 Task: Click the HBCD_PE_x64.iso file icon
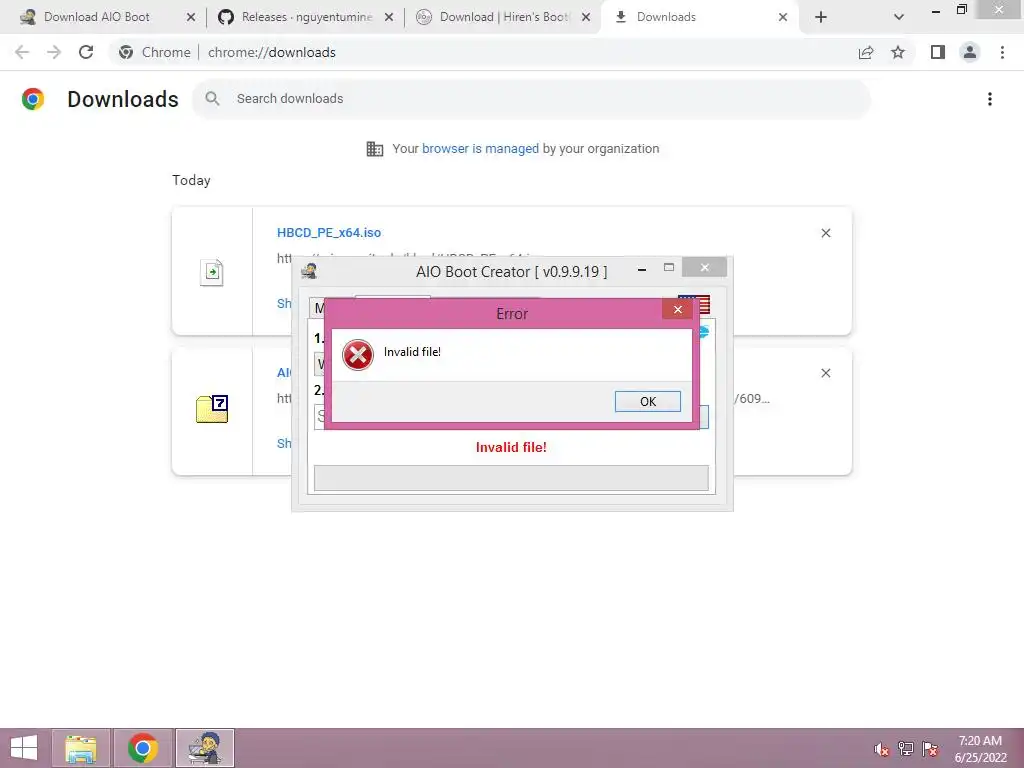[212, 272]
